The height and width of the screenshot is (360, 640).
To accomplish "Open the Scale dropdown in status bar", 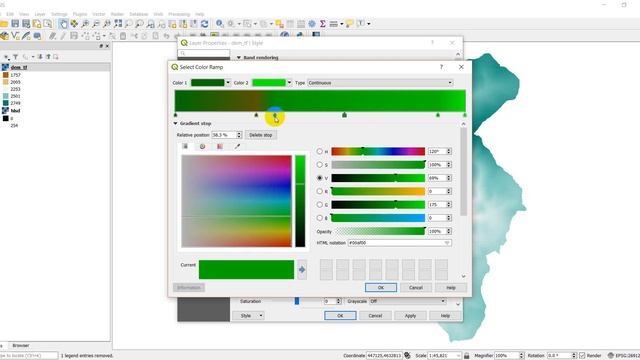I will pyautogui.click(x=458, y=356).
